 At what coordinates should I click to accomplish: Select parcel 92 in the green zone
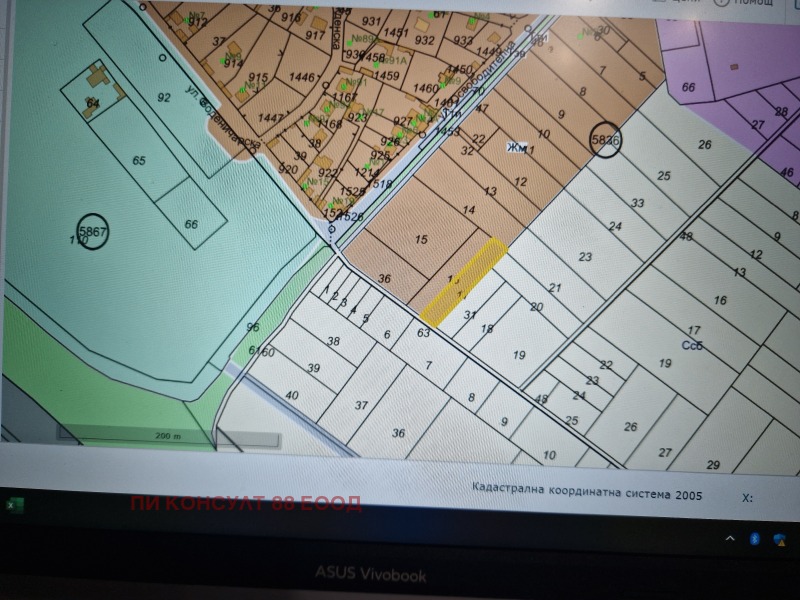coord(163,98)
